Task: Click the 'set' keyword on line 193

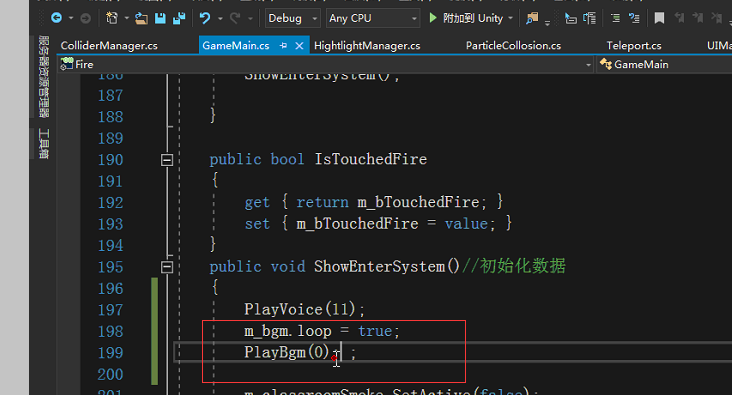Action: (257, 224)
